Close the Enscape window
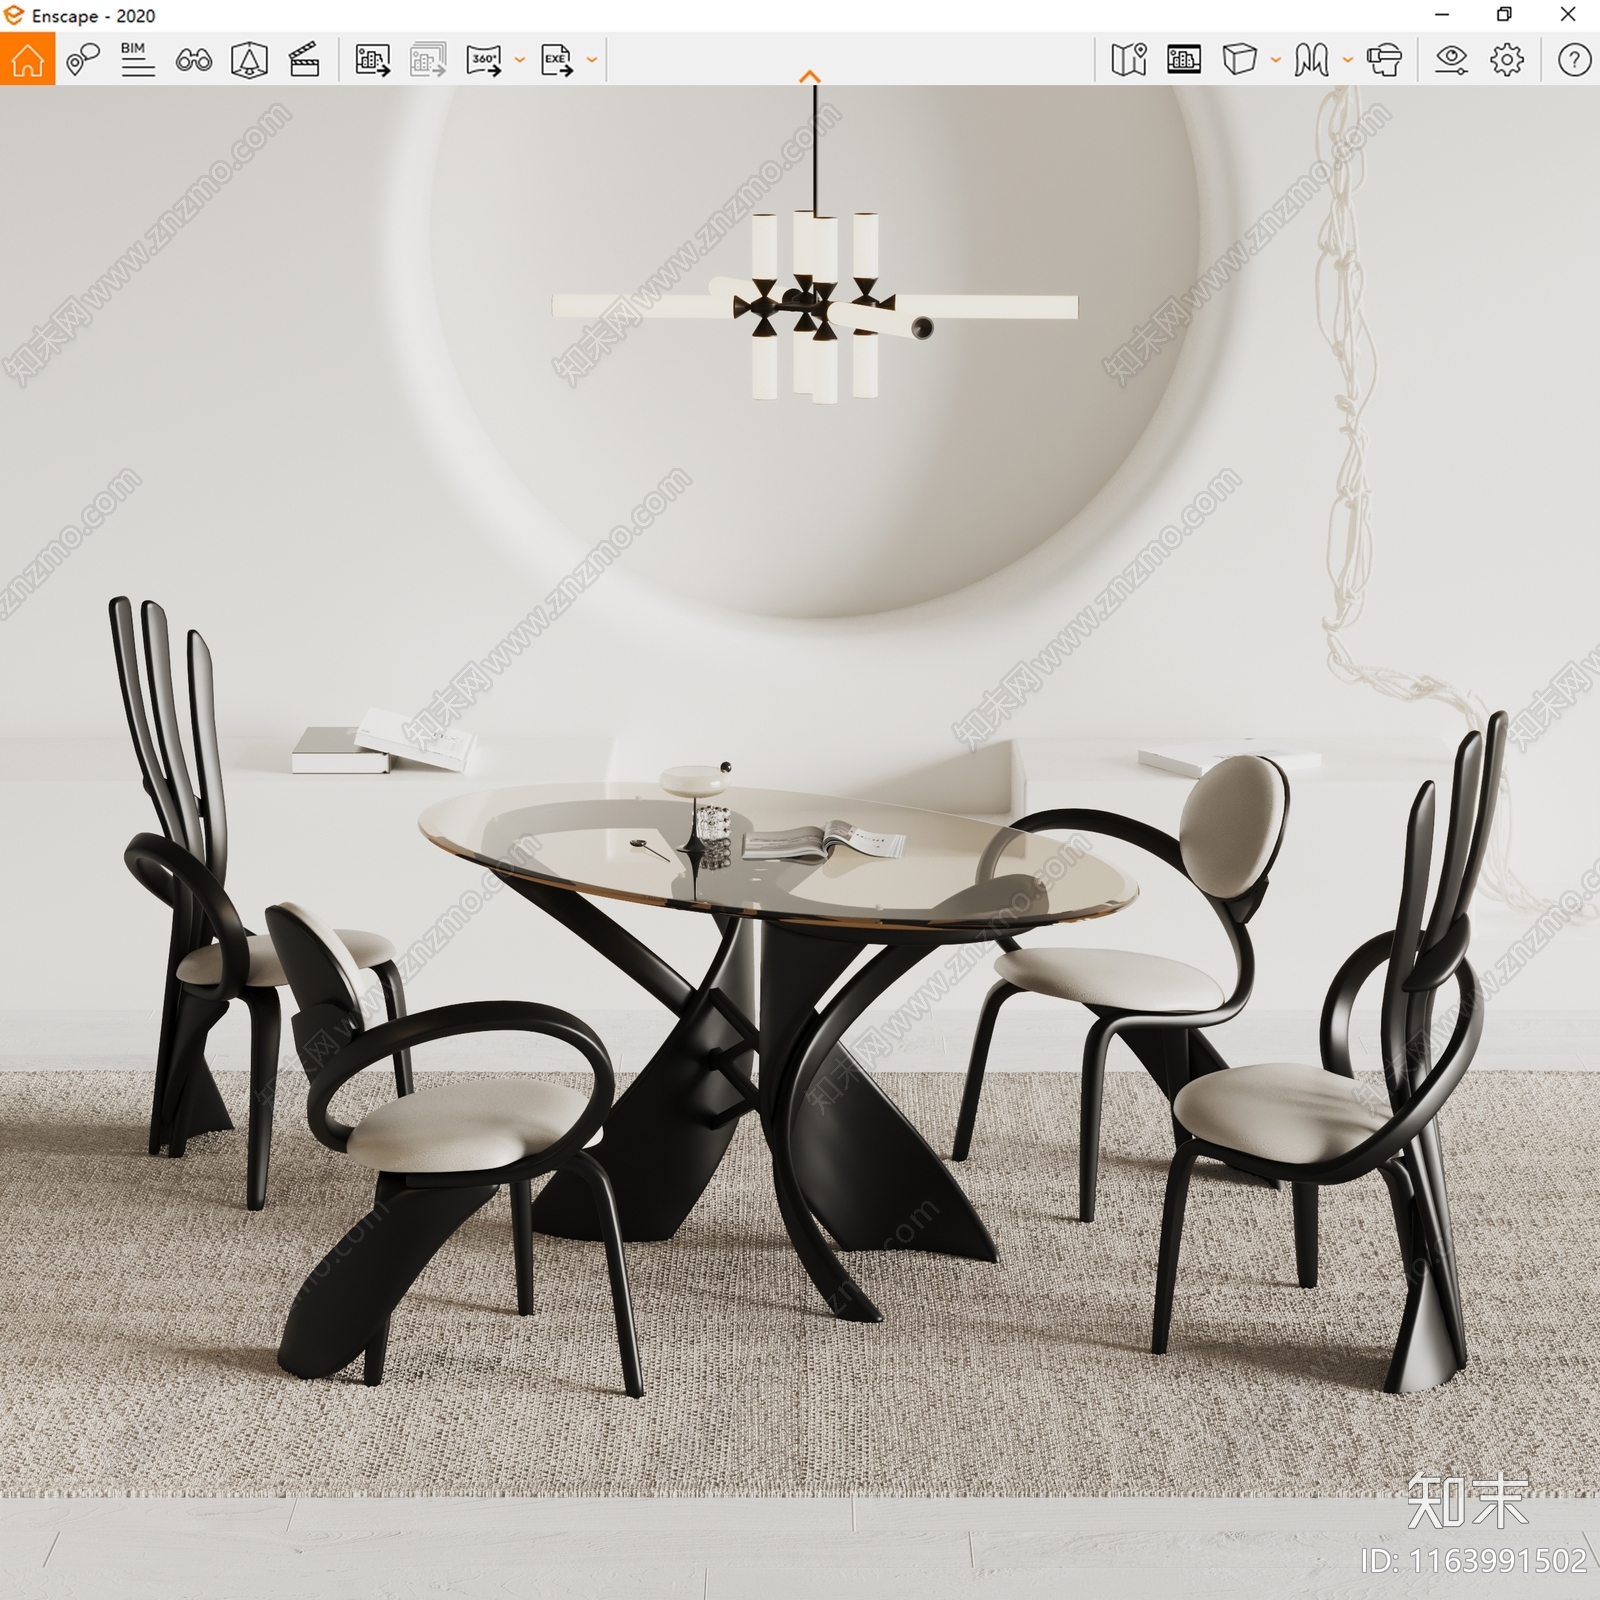The height and width of the screenshot is (1600, 1600). [1568, 15]
